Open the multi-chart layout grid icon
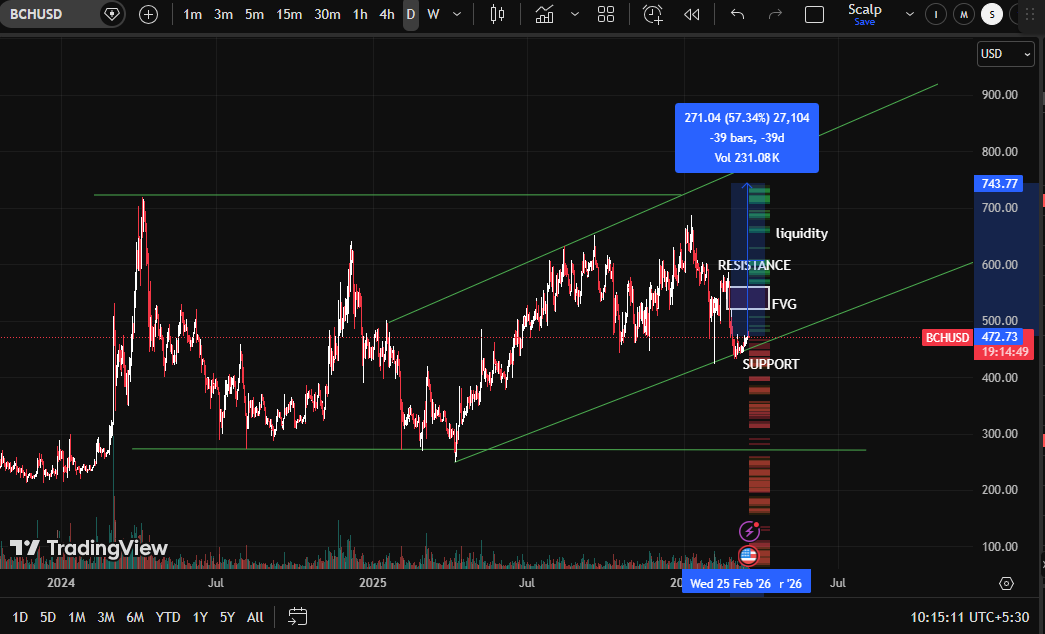 [605, 14]
